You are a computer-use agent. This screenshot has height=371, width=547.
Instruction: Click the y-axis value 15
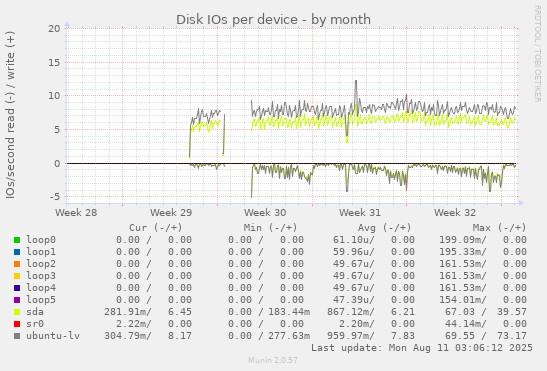click(x=54, y=62)
